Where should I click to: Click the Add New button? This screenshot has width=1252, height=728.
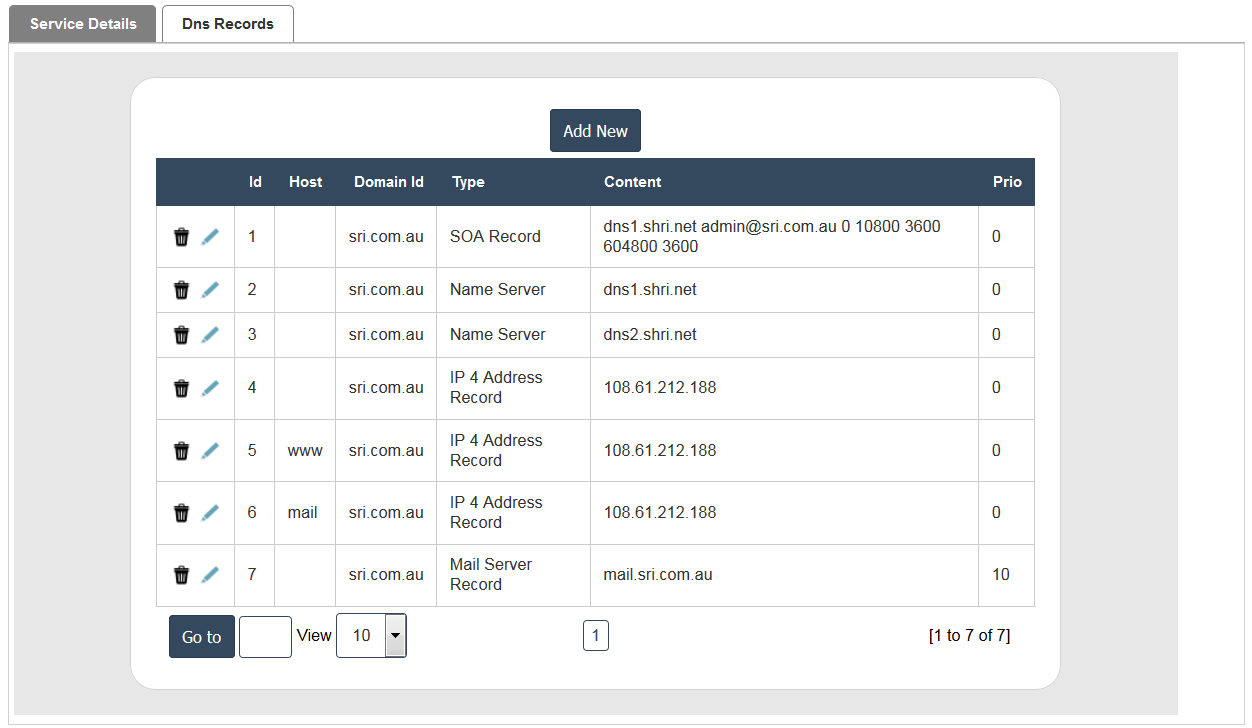click(x=595, y=131)
